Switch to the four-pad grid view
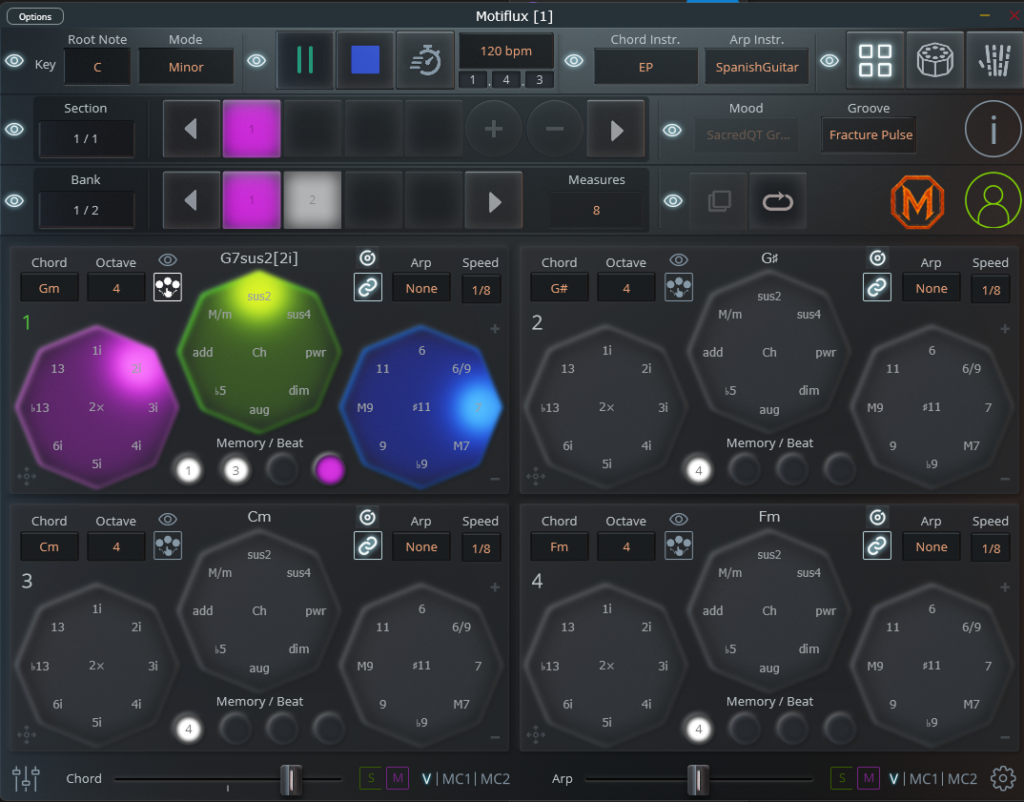The image size is (1024, 802). (875, 60)
